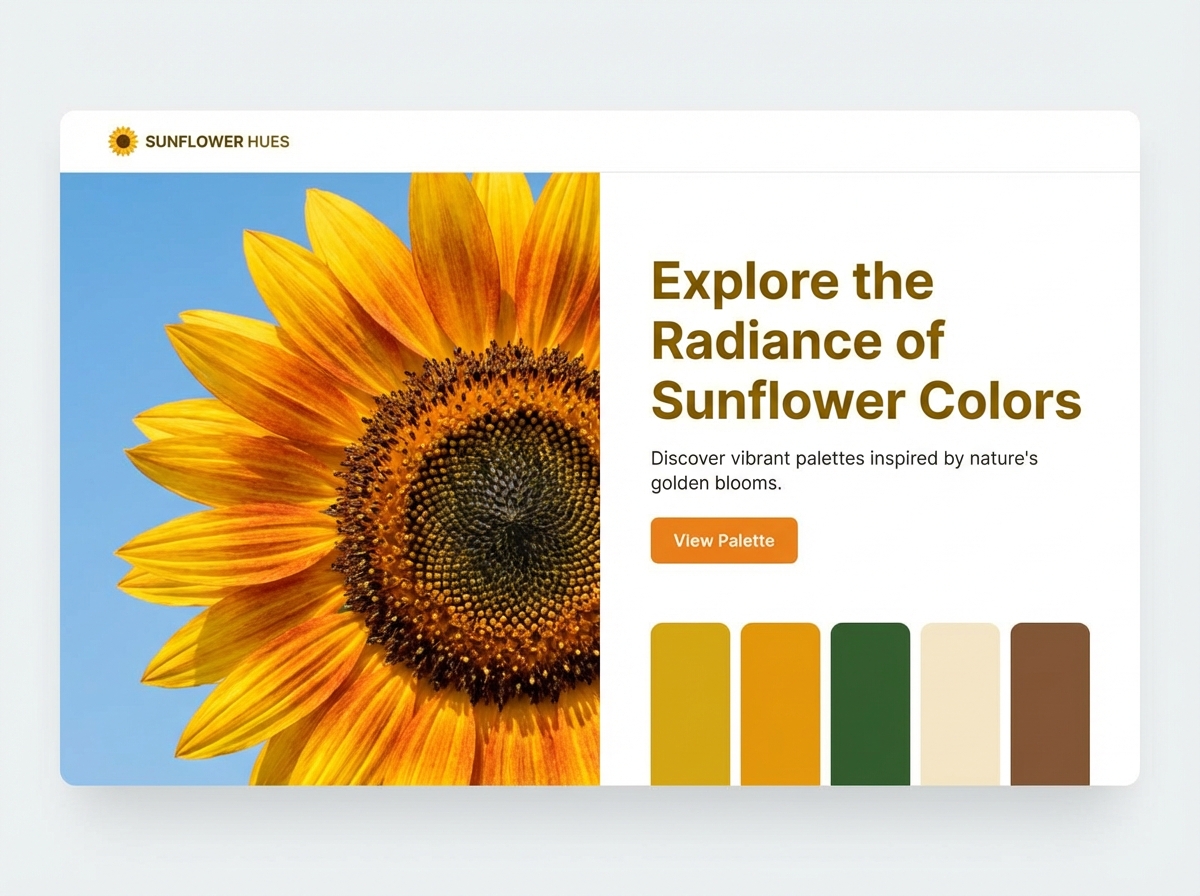Click the View Palette button

724,540
